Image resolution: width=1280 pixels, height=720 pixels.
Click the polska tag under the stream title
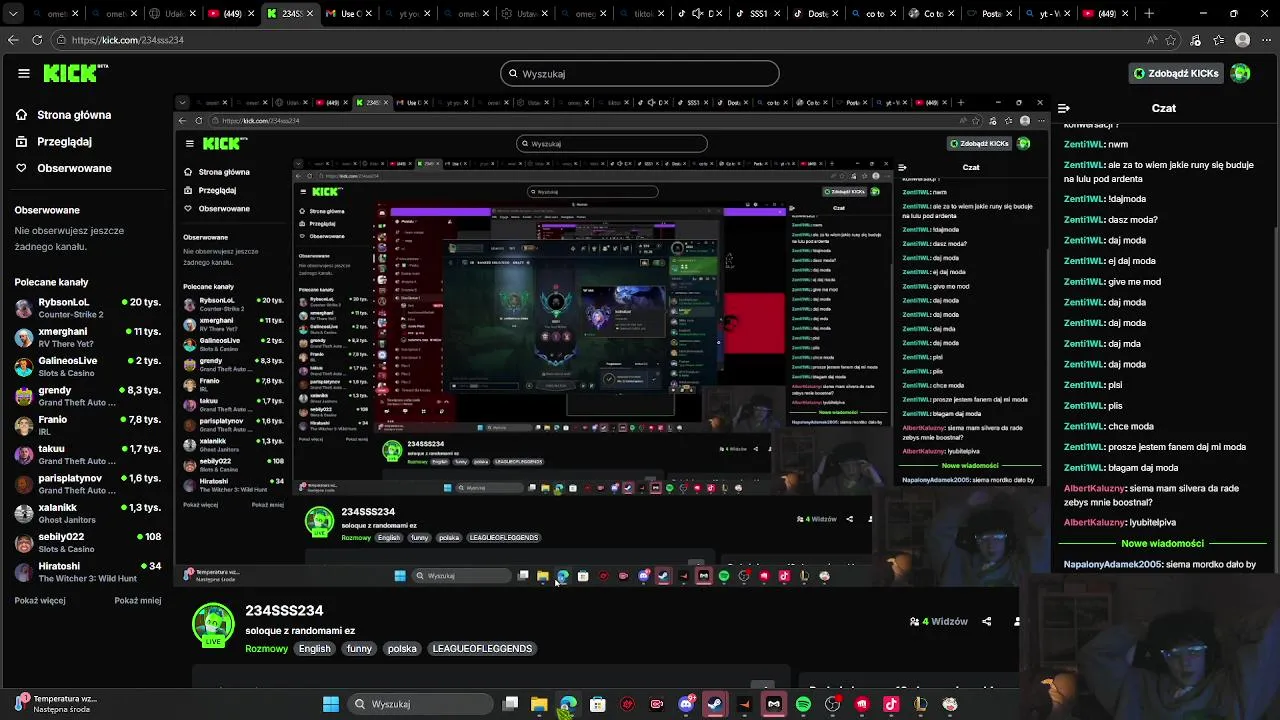click(x=402, y=649)
